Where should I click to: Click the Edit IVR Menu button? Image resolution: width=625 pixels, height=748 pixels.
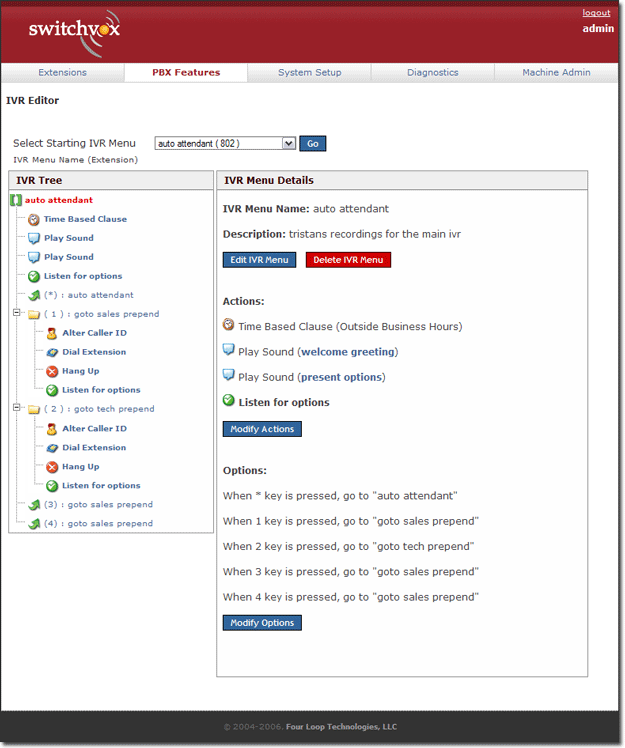pos(260,260)
